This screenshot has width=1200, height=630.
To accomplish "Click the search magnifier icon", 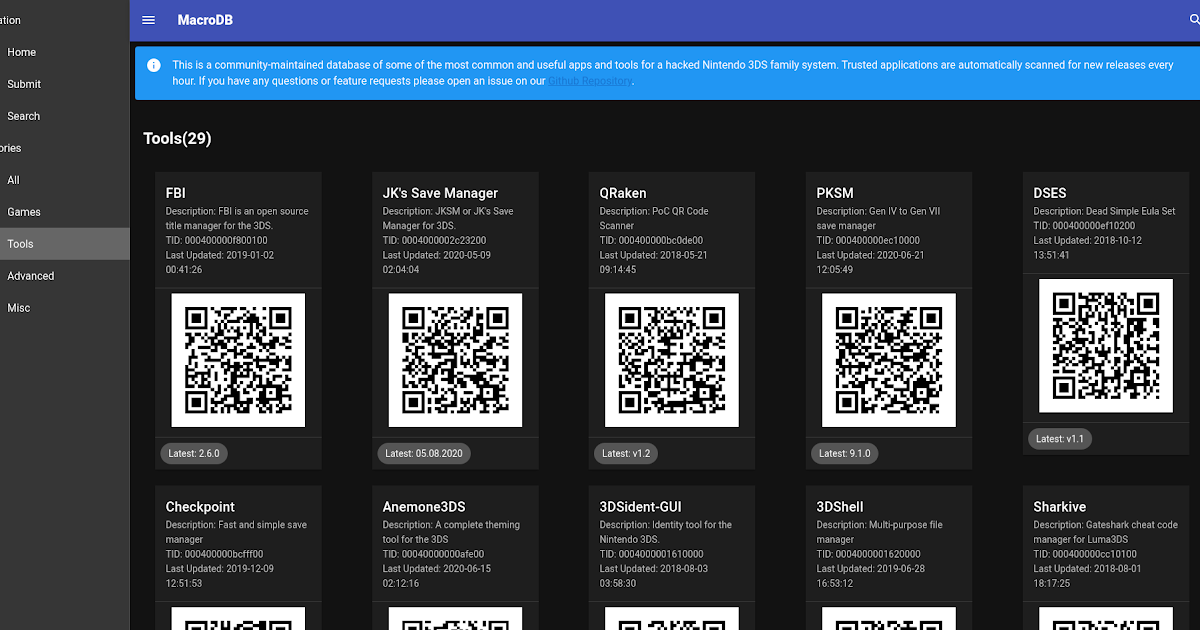I will tap(1194, 20).
